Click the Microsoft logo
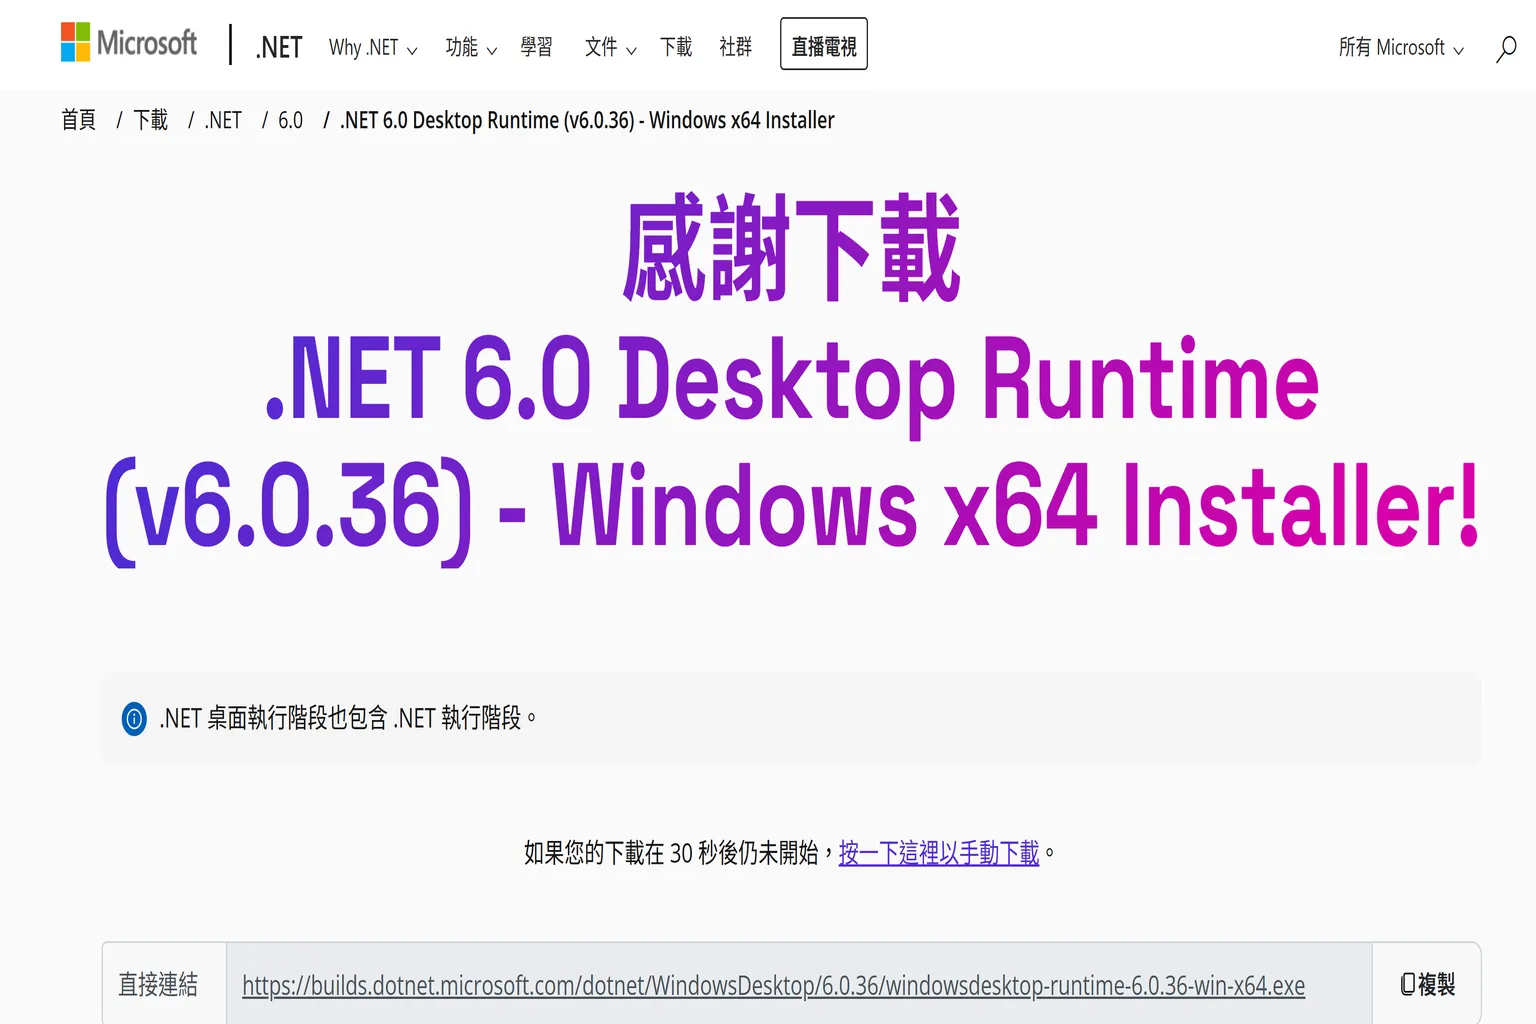1536x1024 pixels. 129,43
